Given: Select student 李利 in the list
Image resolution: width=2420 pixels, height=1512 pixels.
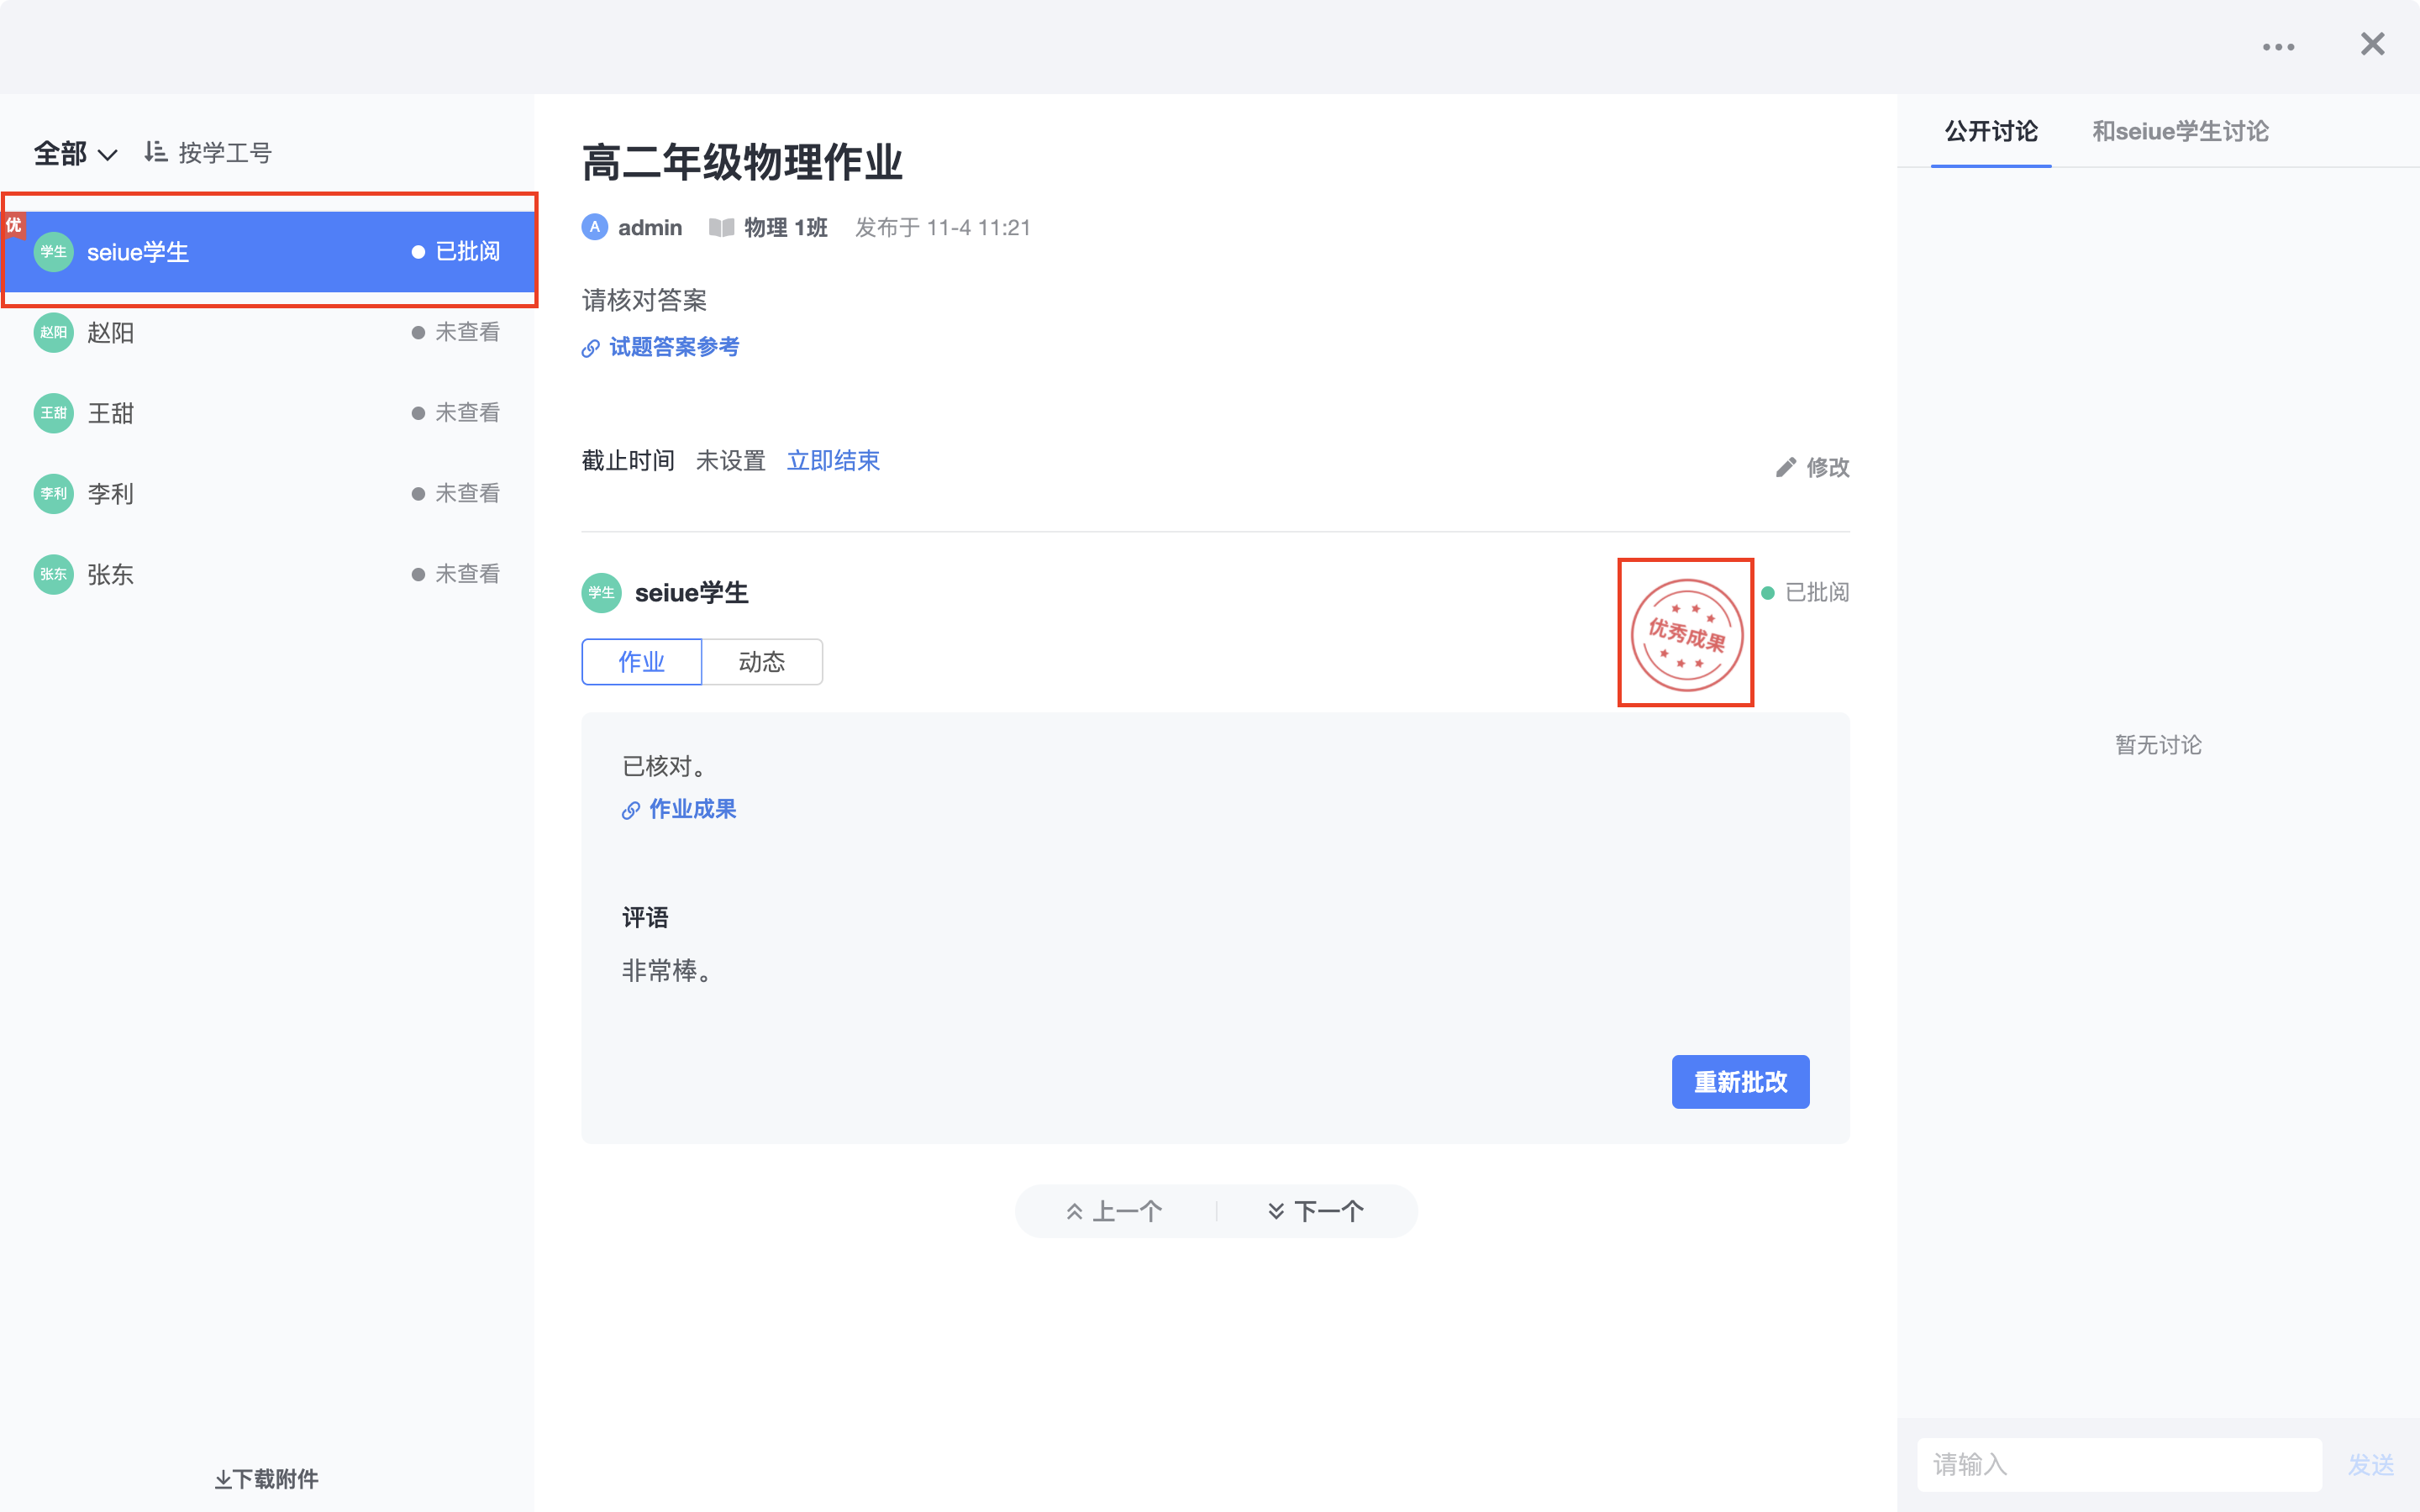Looking at the screenshot, I should tap(268, 493).
